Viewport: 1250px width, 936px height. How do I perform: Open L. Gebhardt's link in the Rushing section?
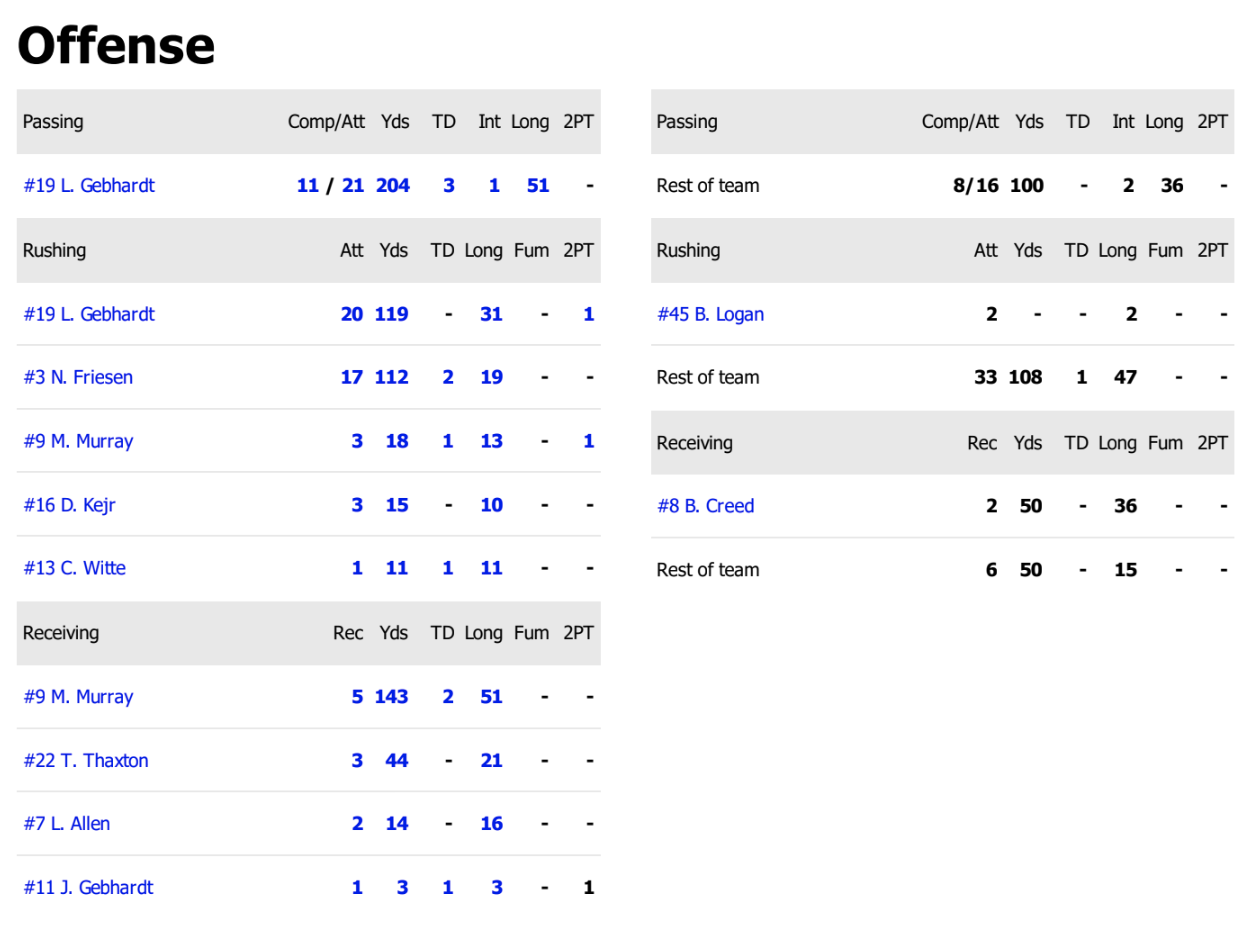point(89,314)
